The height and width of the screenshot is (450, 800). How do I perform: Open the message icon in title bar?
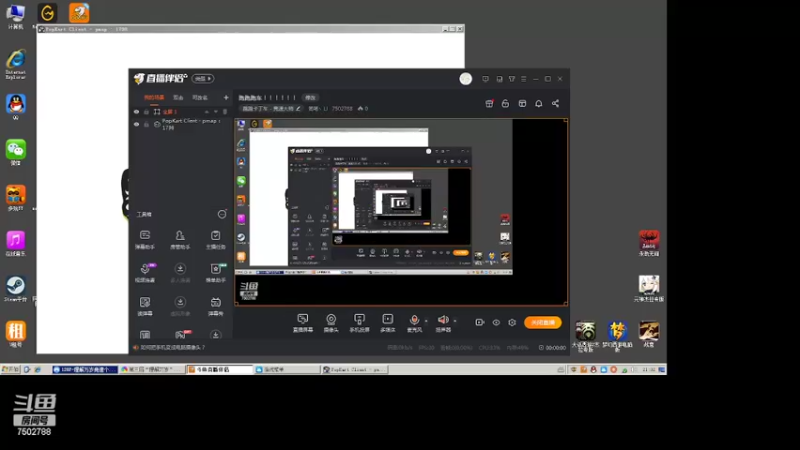click(485, 79)
